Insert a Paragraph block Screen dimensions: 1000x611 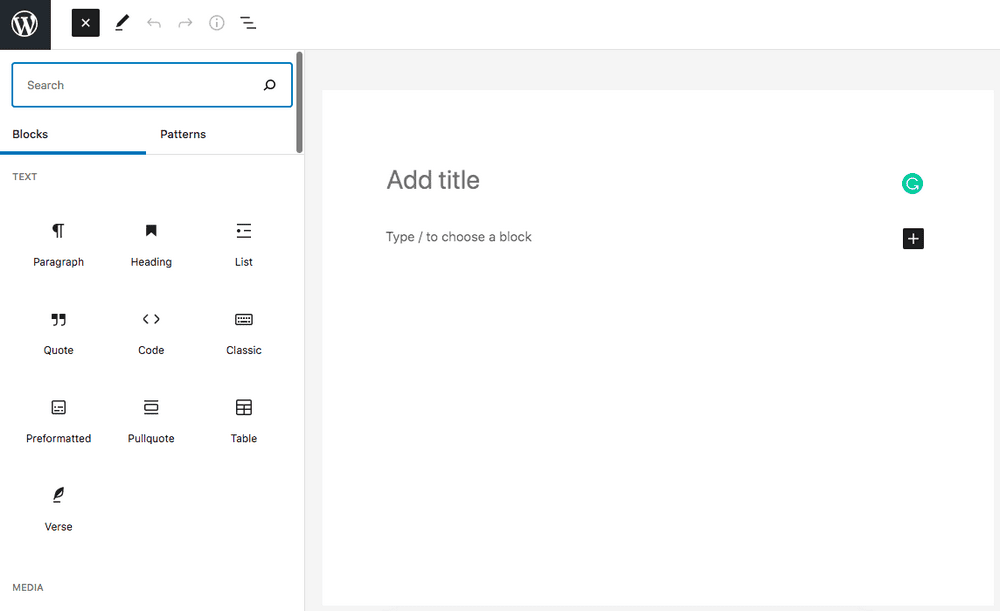coord(59,245)
